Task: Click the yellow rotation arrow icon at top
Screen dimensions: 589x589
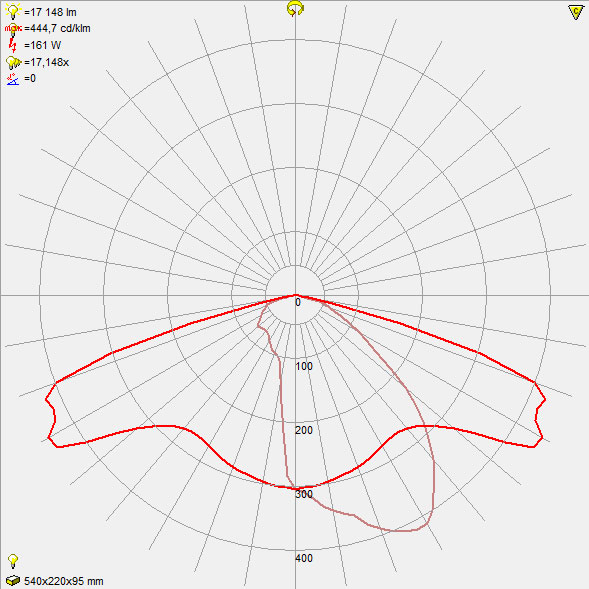Action: [x=295, y=9]
